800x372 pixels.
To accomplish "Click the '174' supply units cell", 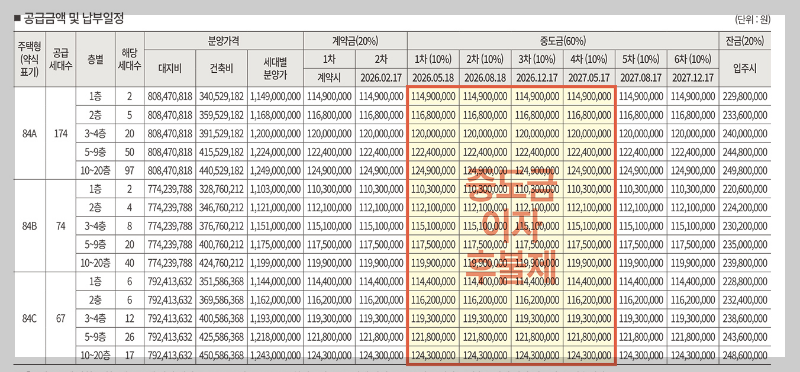I will point(61,133).
